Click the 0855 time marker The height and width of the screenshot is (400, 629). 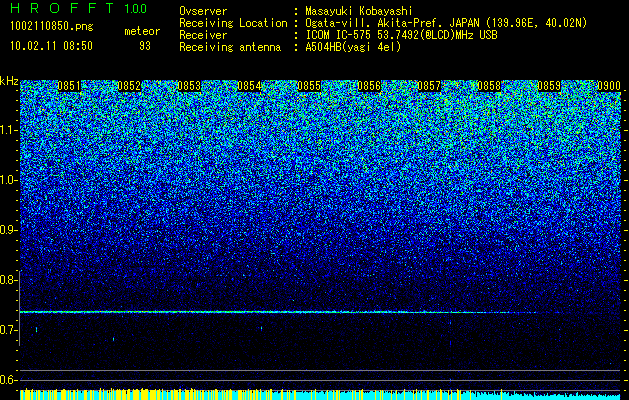(309, 86)
